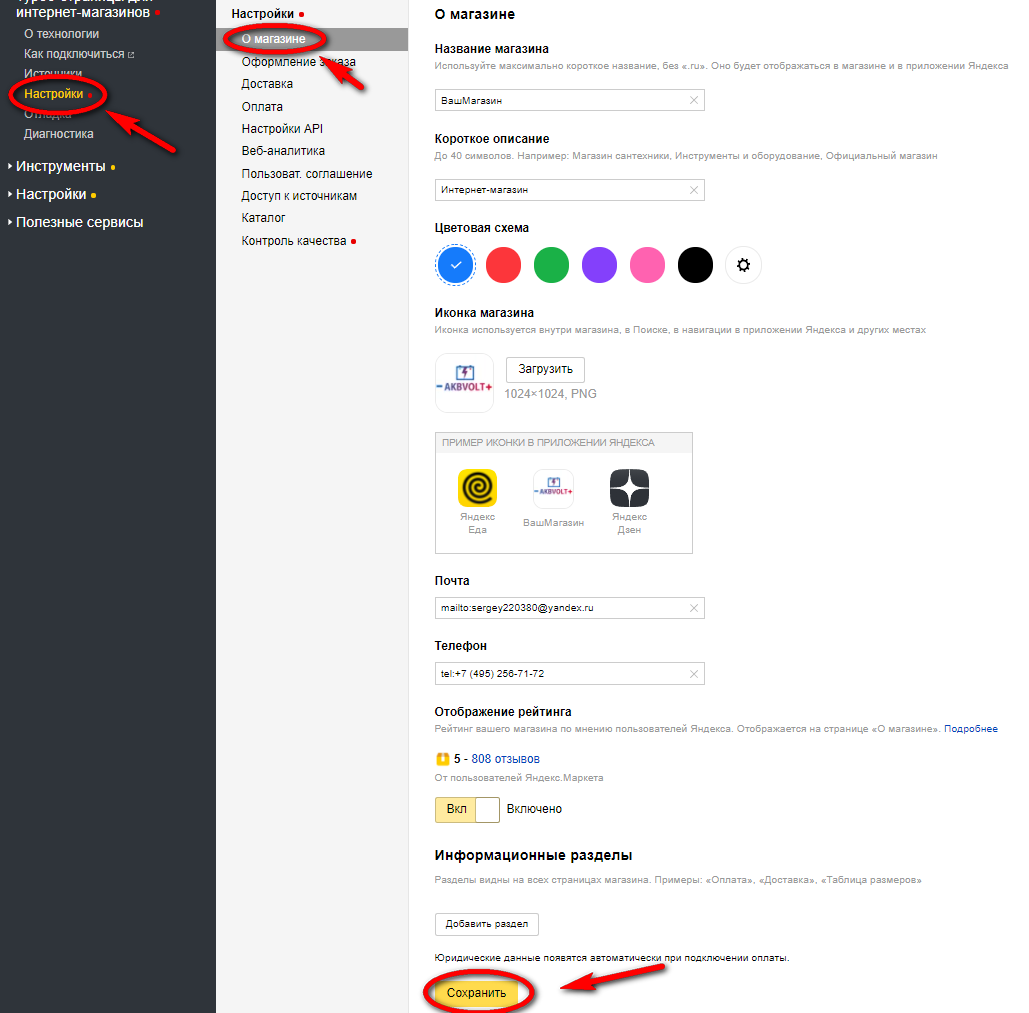Click into the Название магазина field
The width and height of the screenshot is (1029, 1013).
pyautogui.click(x=569, y=100)
